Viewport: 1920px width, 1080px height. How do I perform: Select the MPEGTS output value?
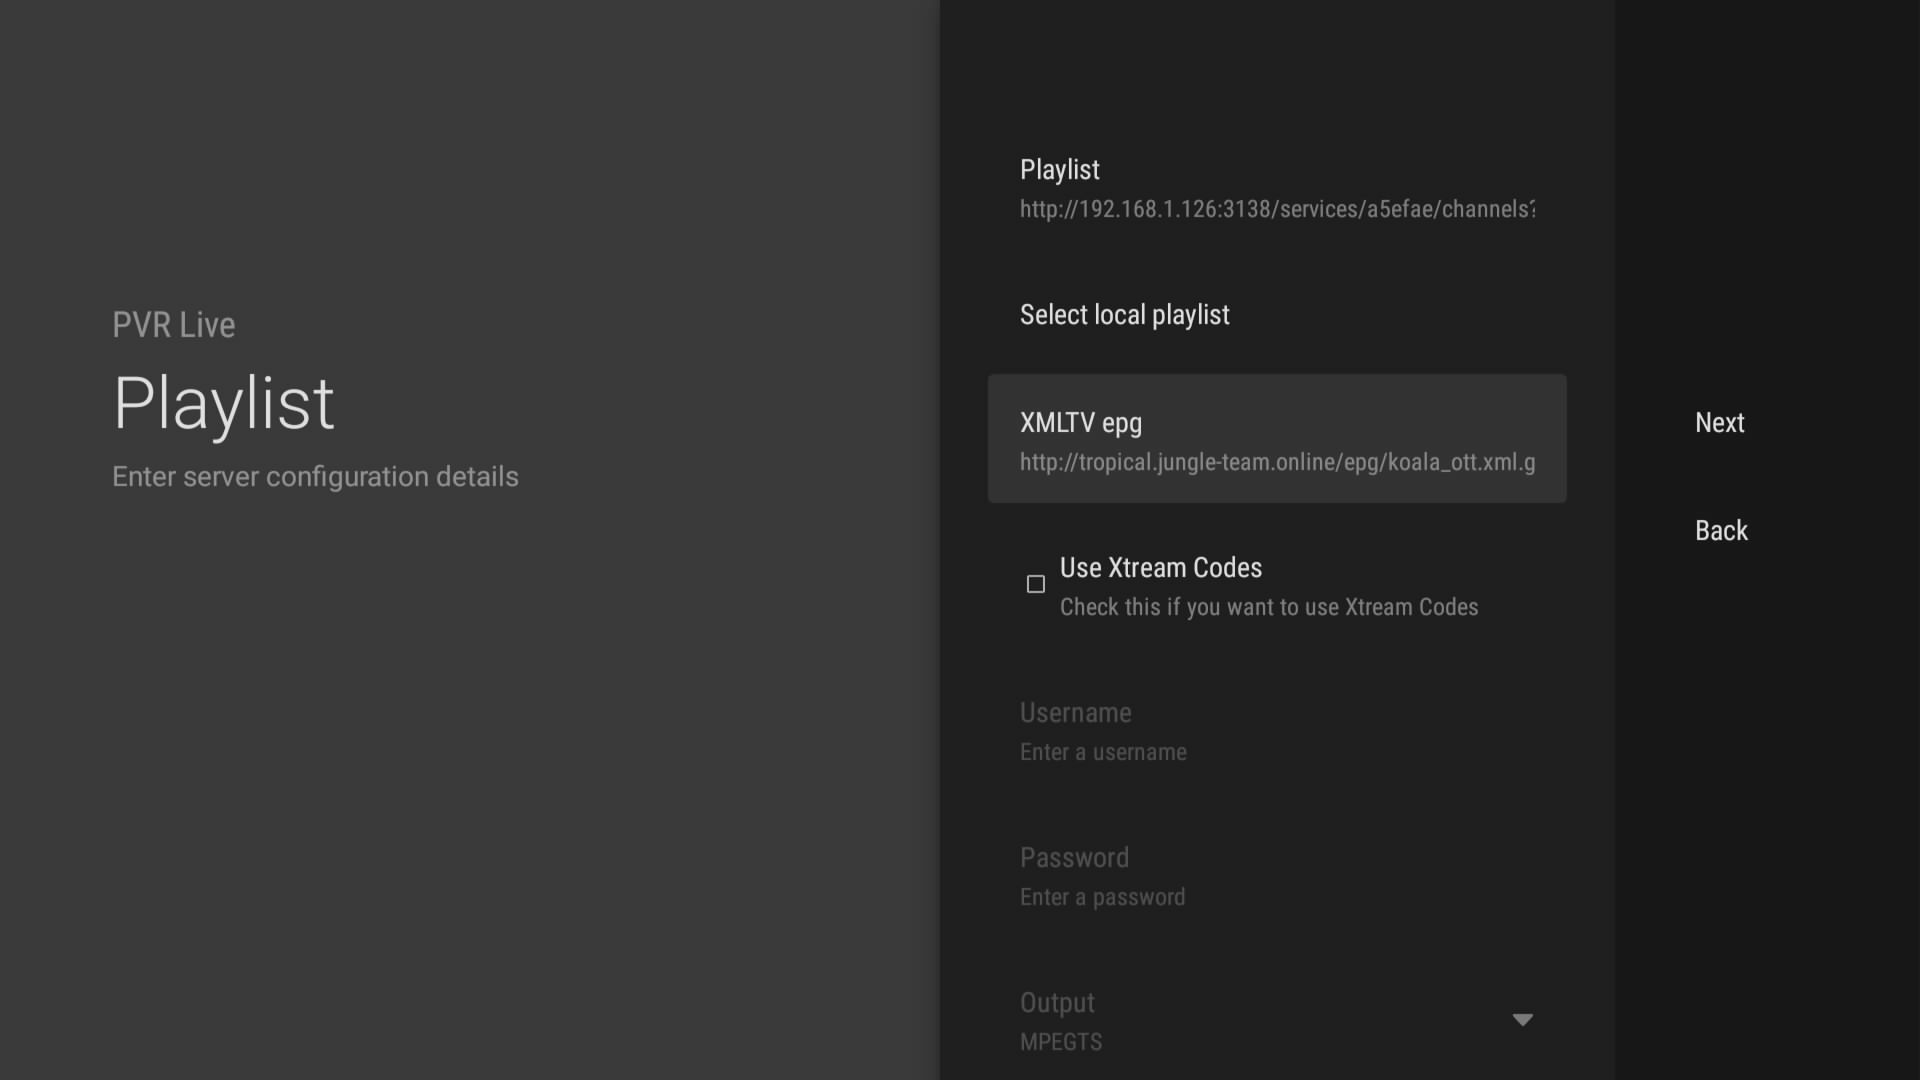point(1061,1042)
